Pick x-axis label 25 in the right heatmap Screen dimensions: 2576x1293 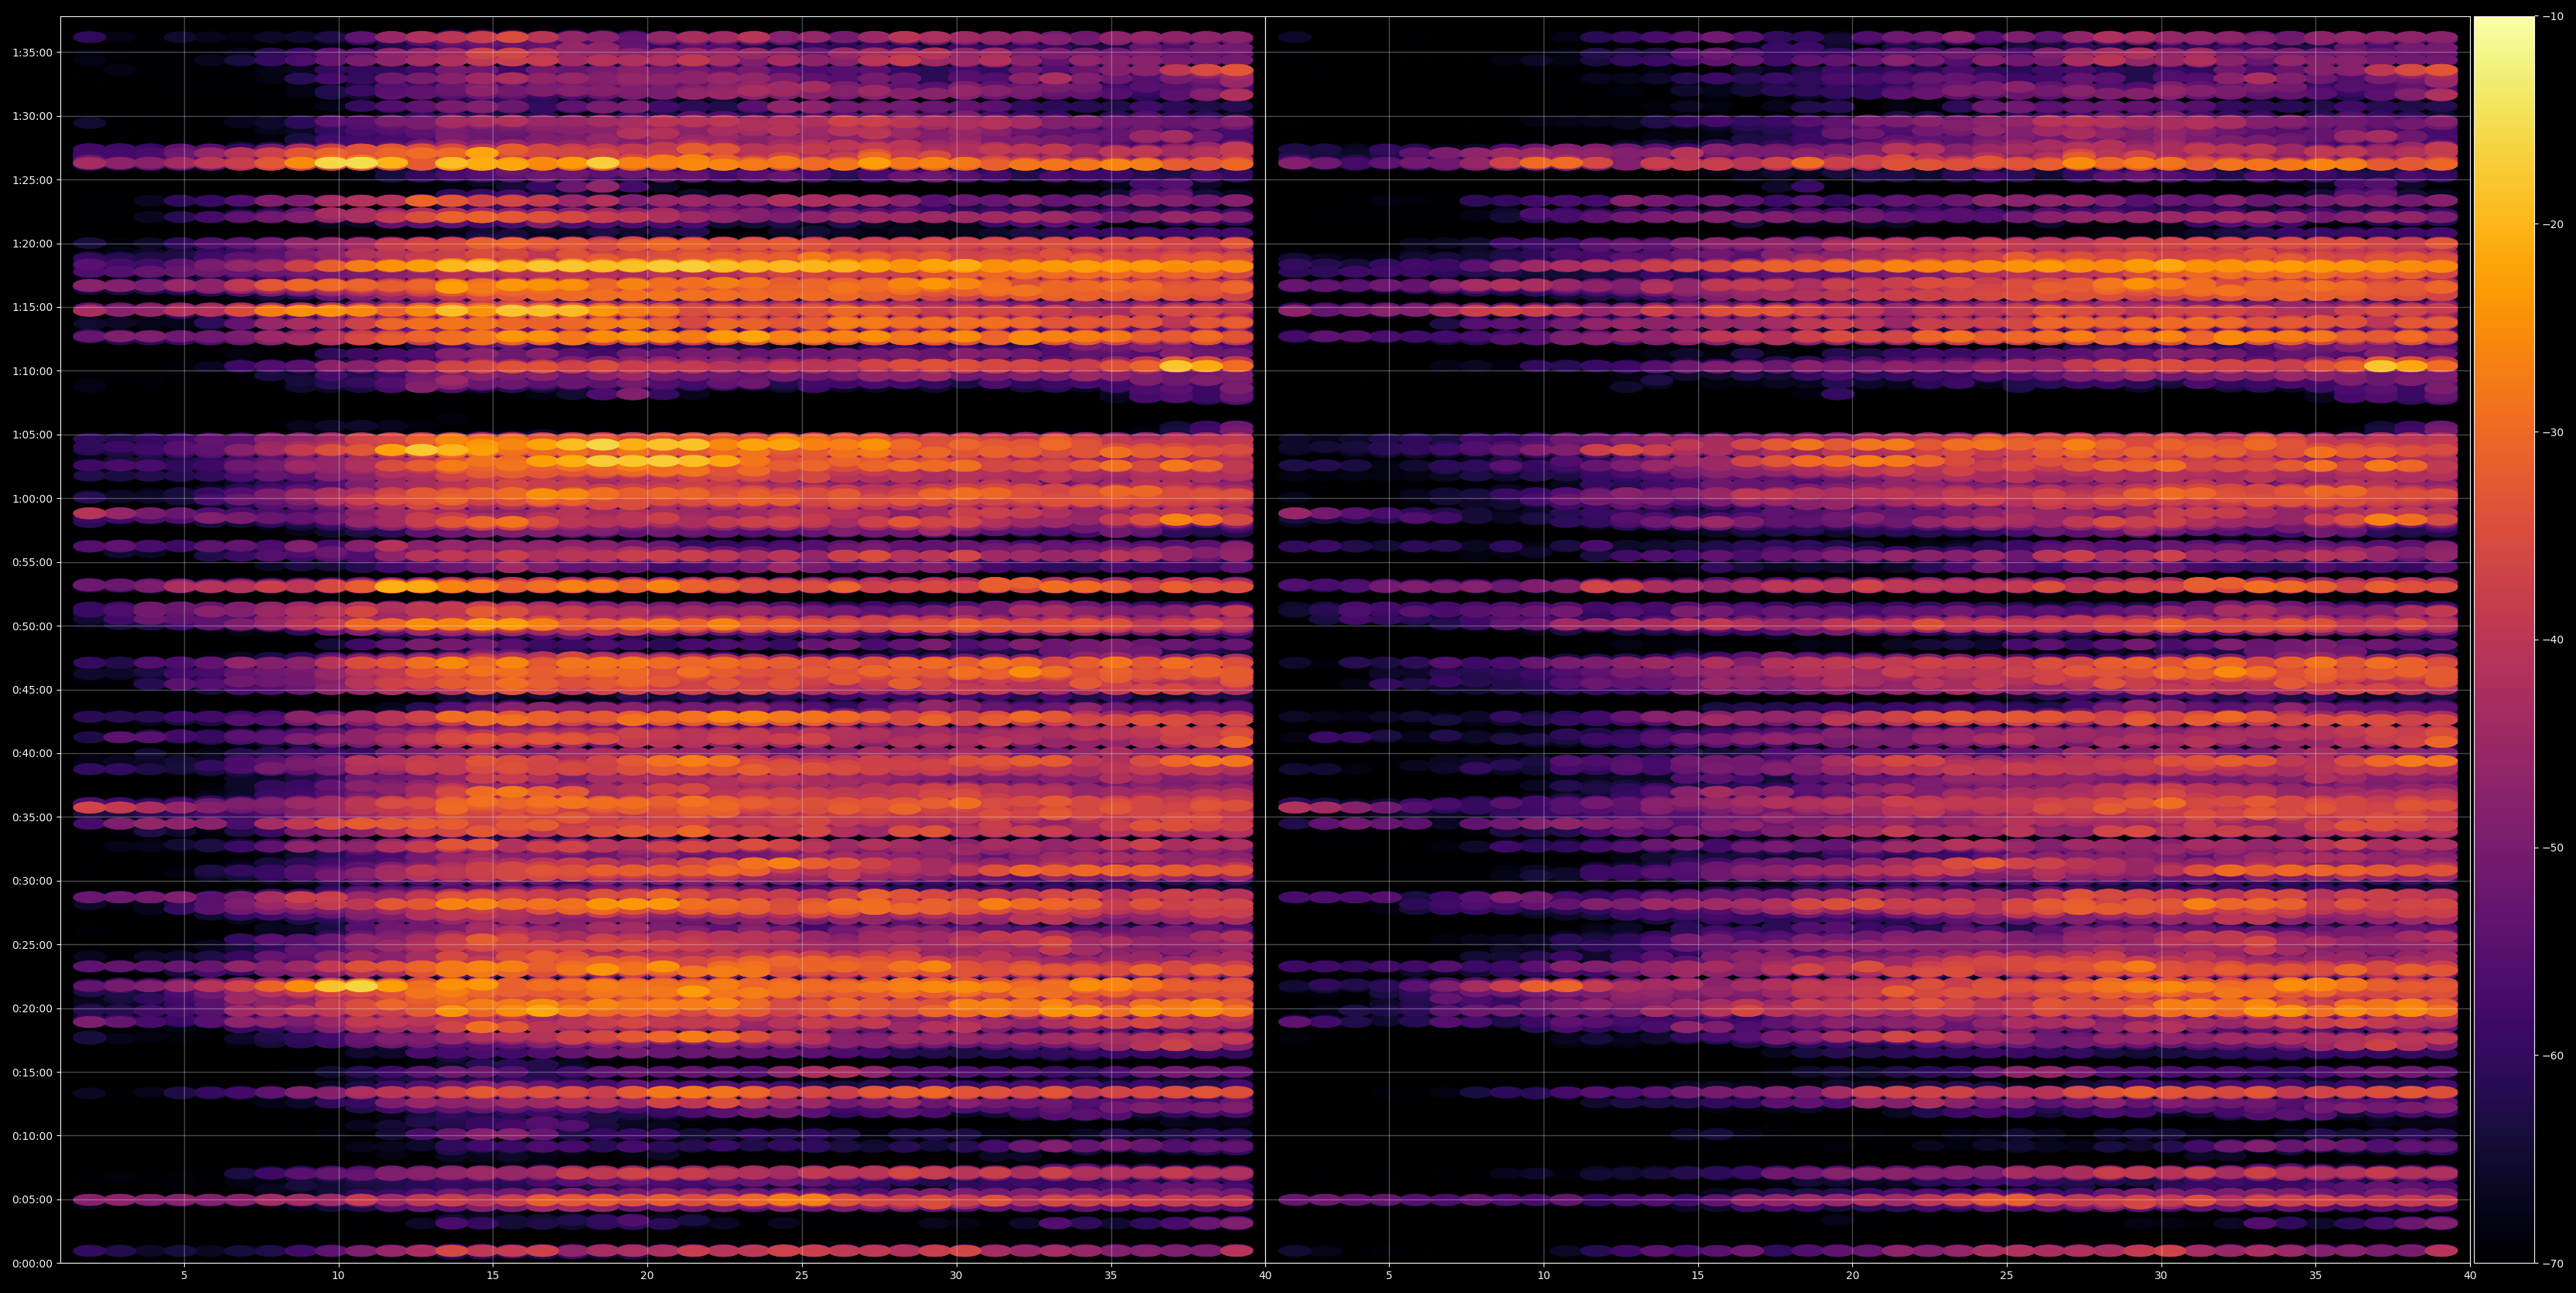point(2007,1276)
